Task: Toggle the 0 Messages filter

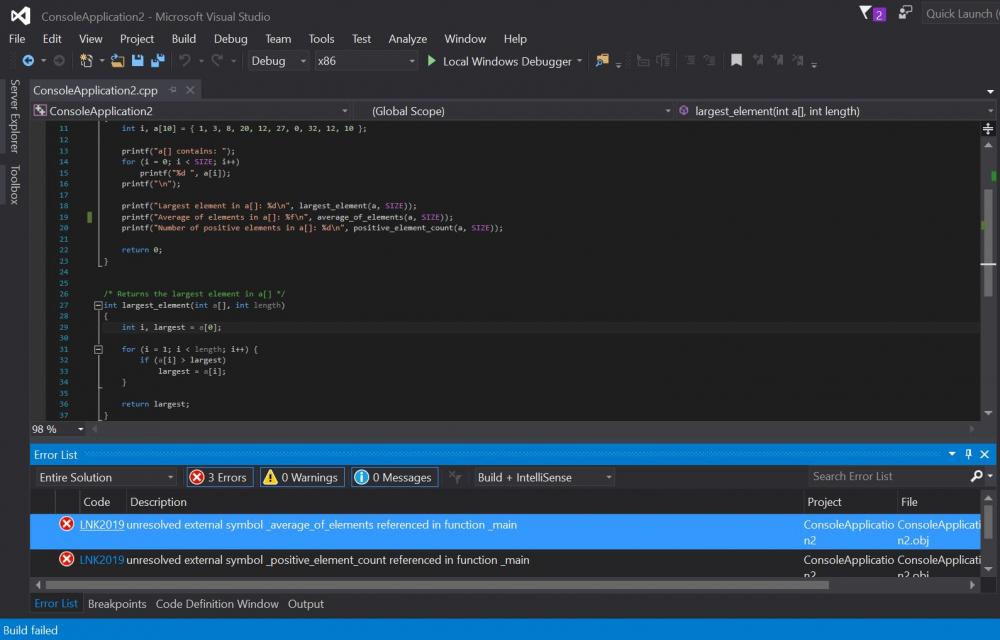Action: point(393,477)
